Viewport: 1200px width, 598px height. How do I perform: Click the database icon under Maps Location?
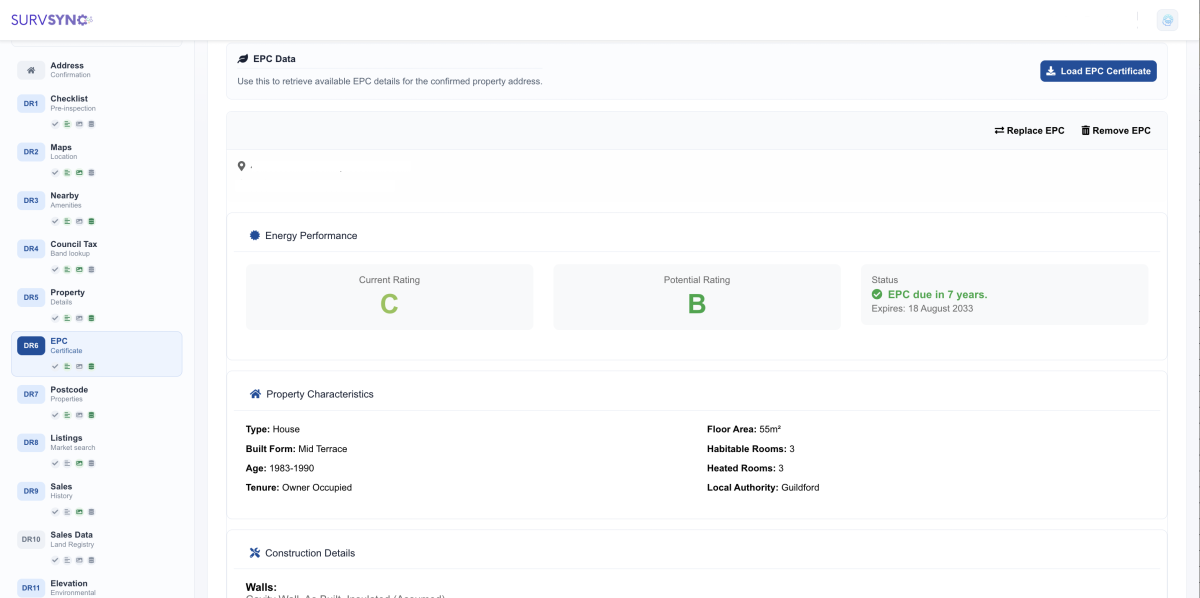click(x=91, y=173)
